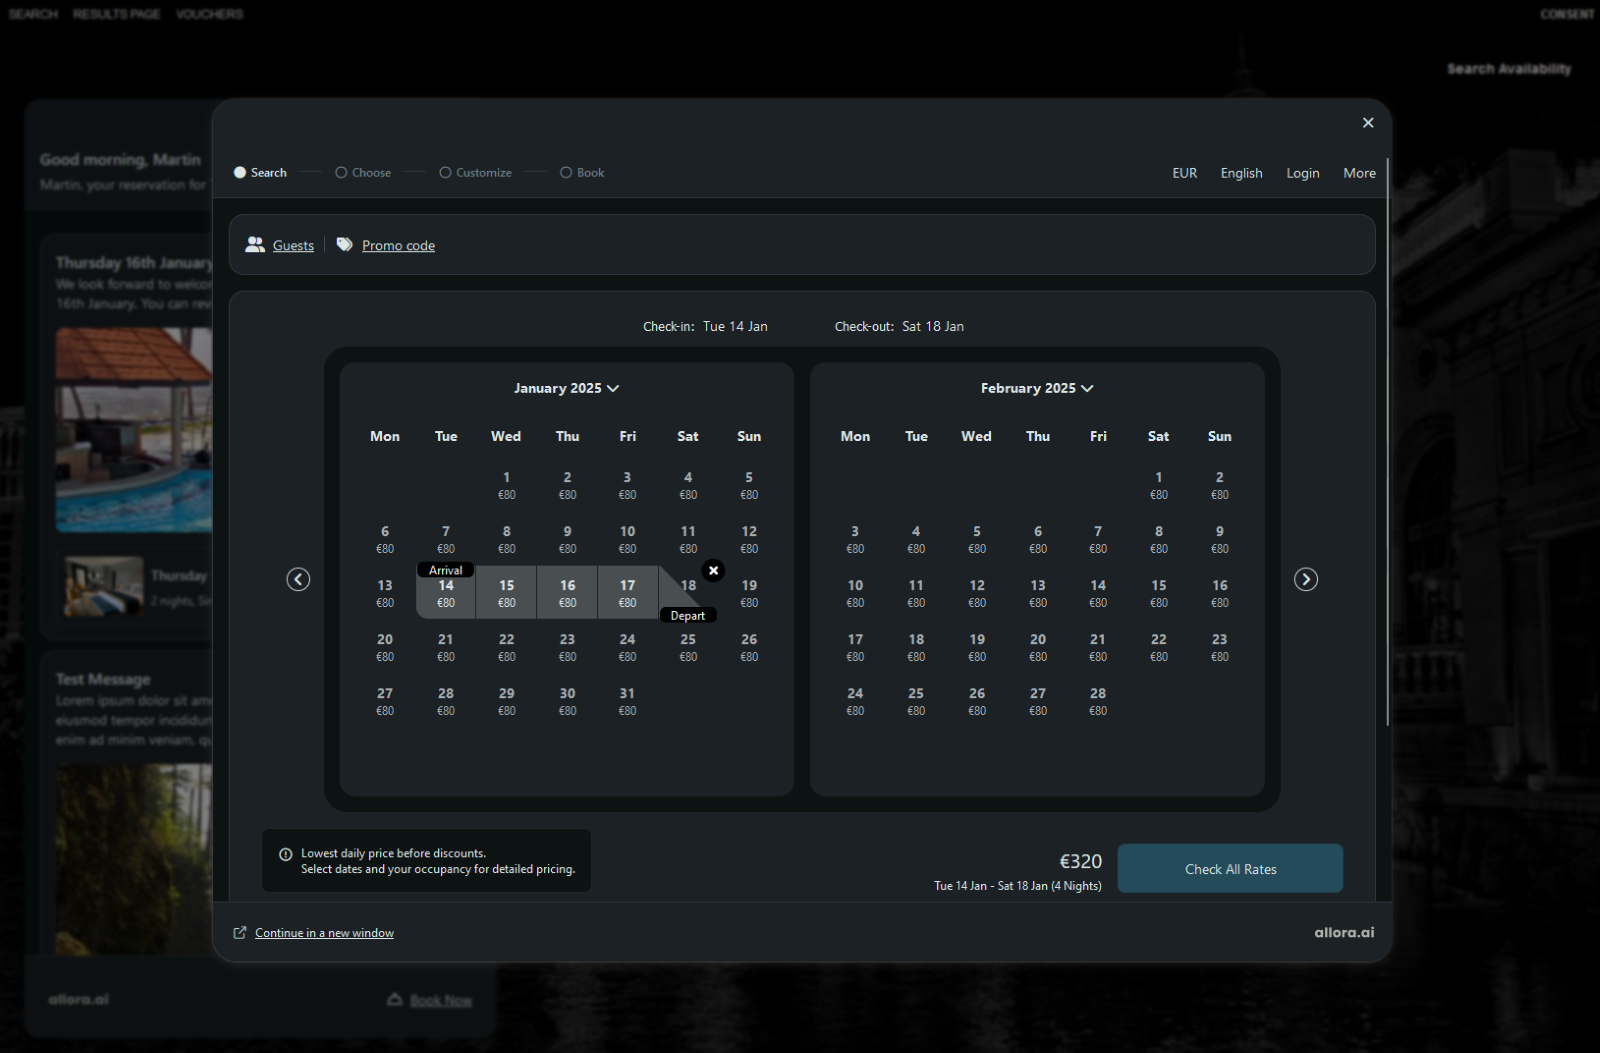Clear selected dates with the x badge

tap(713, 570)
